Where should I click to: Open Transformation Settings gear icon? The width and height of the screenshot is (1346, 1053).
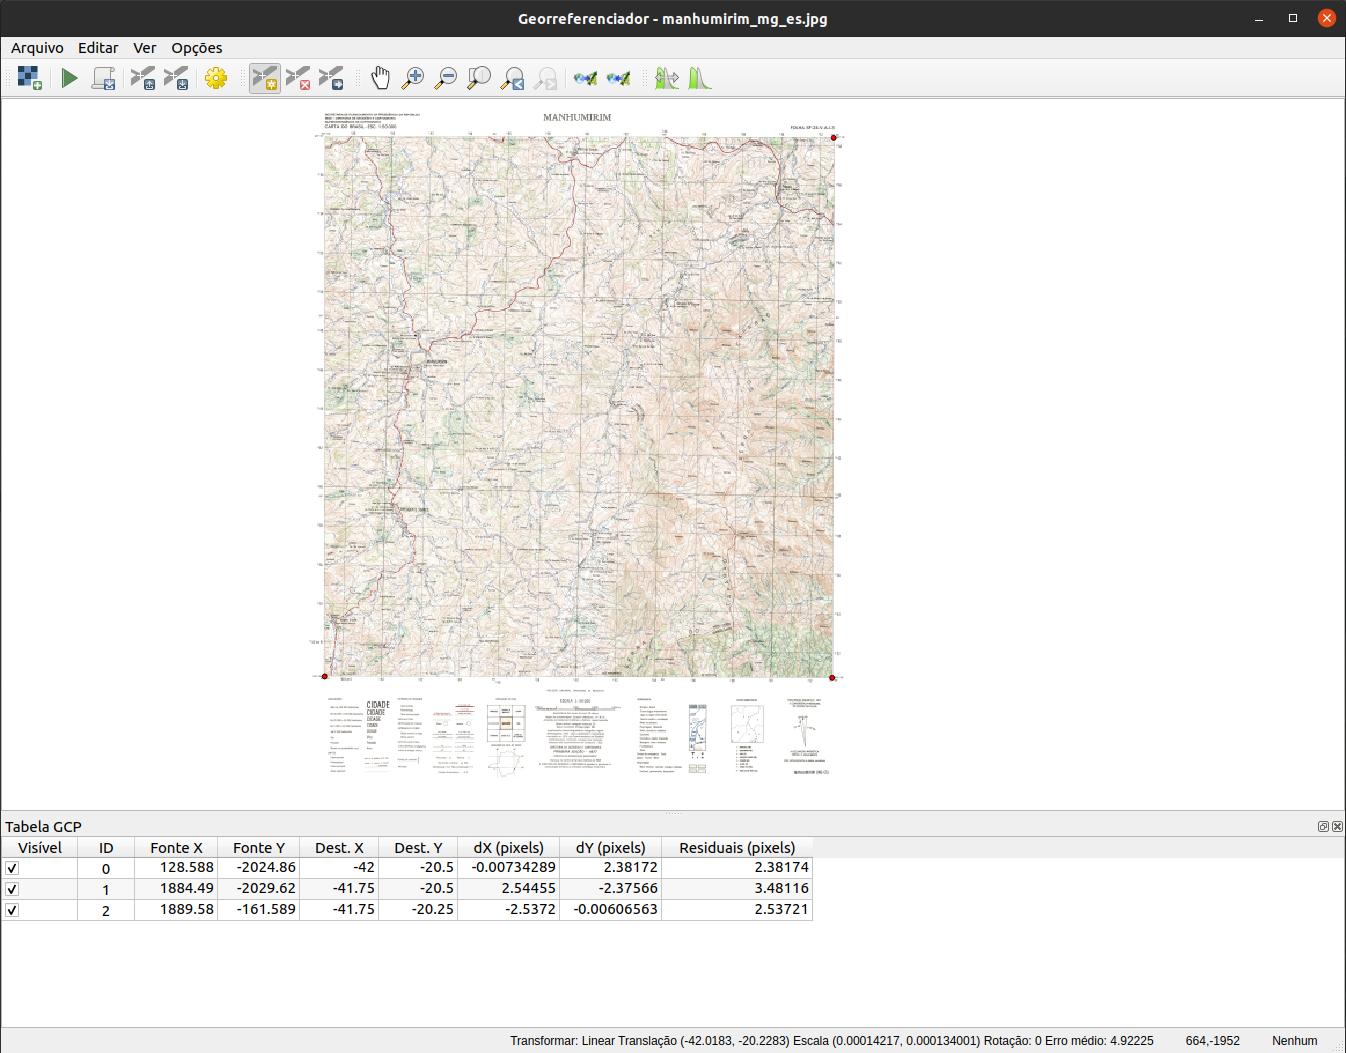(216, 78)
